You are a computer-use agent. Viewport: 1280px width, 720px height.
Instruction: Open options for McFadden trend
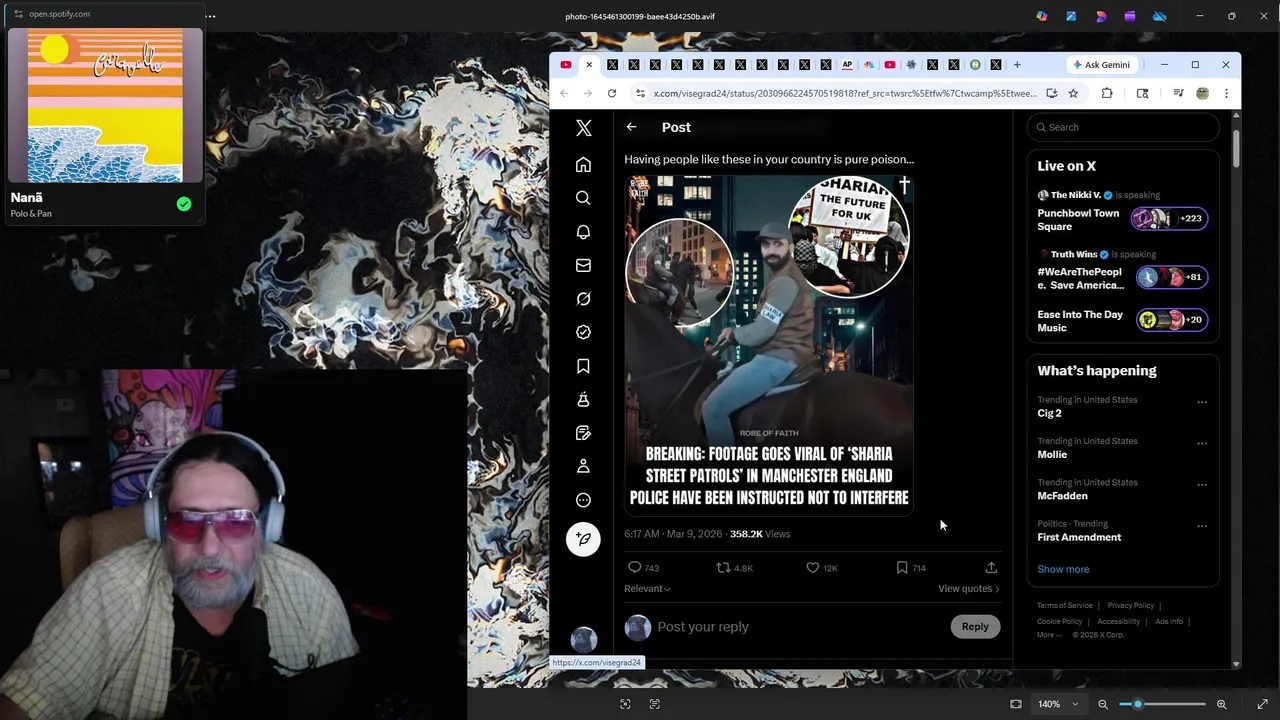coord(1202,485)
